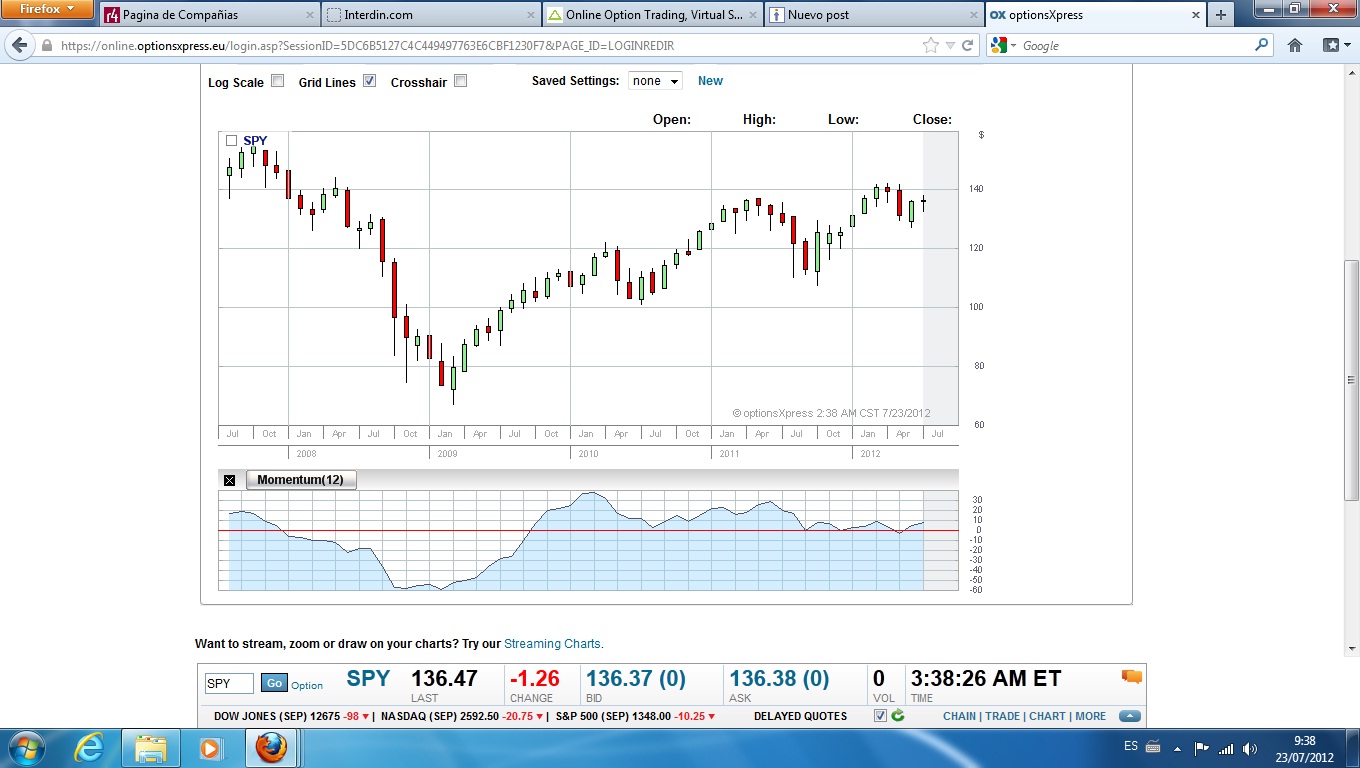The width and height of the screenshot is (1360, 768).
Task: Open the URL history dropdown arrow
Action: click(x=951, y=45)
